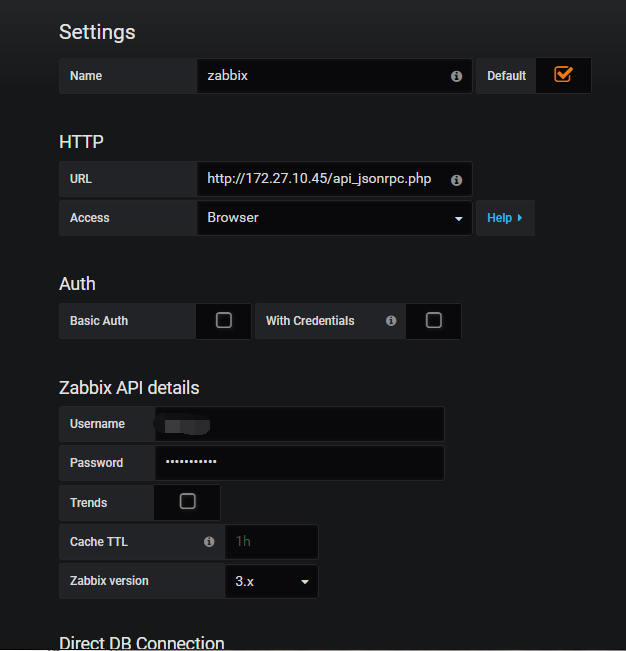Expand the Help section next to Access
Image resolution: width=626 pixels, height=651 pixels.
(x=505, y=218)
